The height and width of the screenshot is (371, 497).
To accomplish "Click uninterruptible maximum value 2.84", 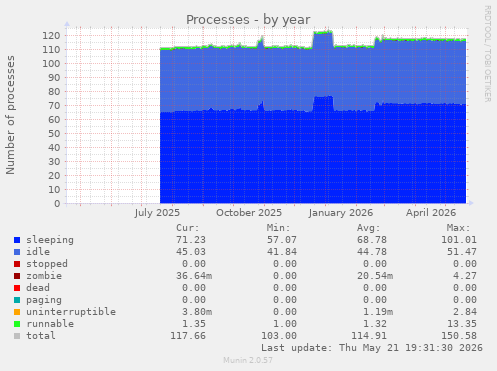I will point(465,312).
